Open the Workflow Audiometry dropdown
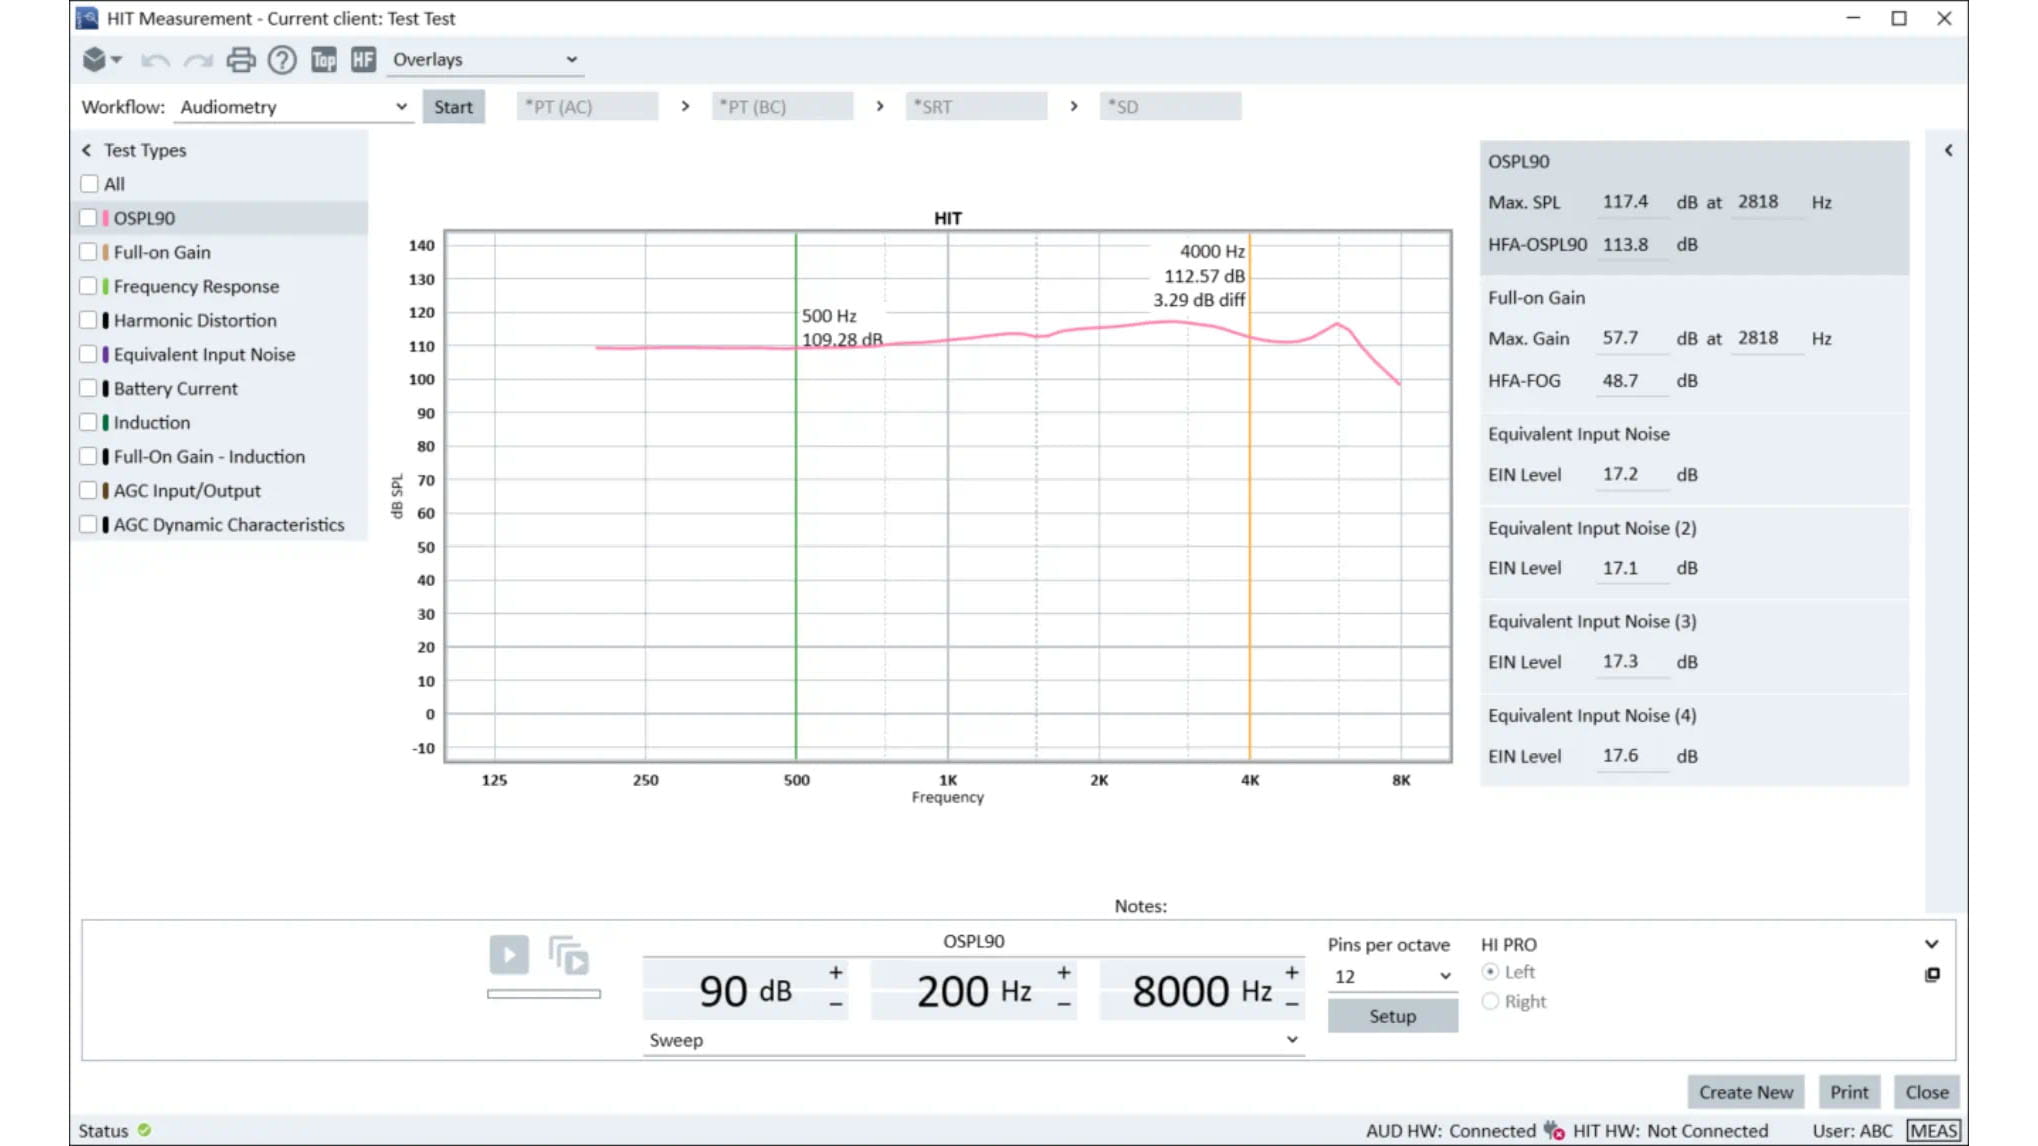Image resolution: width=2038 pixels, height=1146 pixels. (x=293, y=107)
